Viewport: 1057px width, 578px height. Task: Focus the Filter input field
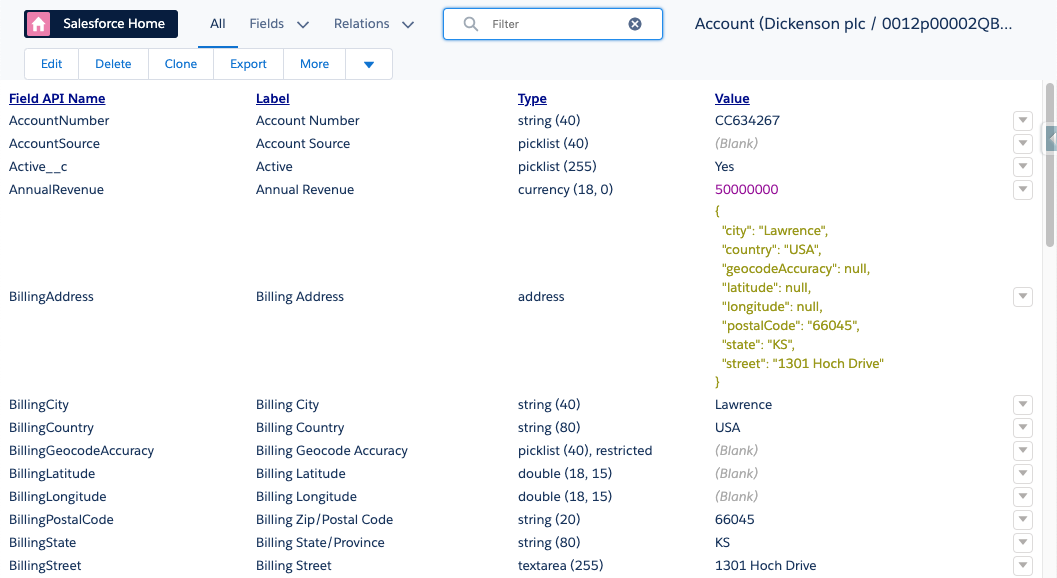(553, 24)
